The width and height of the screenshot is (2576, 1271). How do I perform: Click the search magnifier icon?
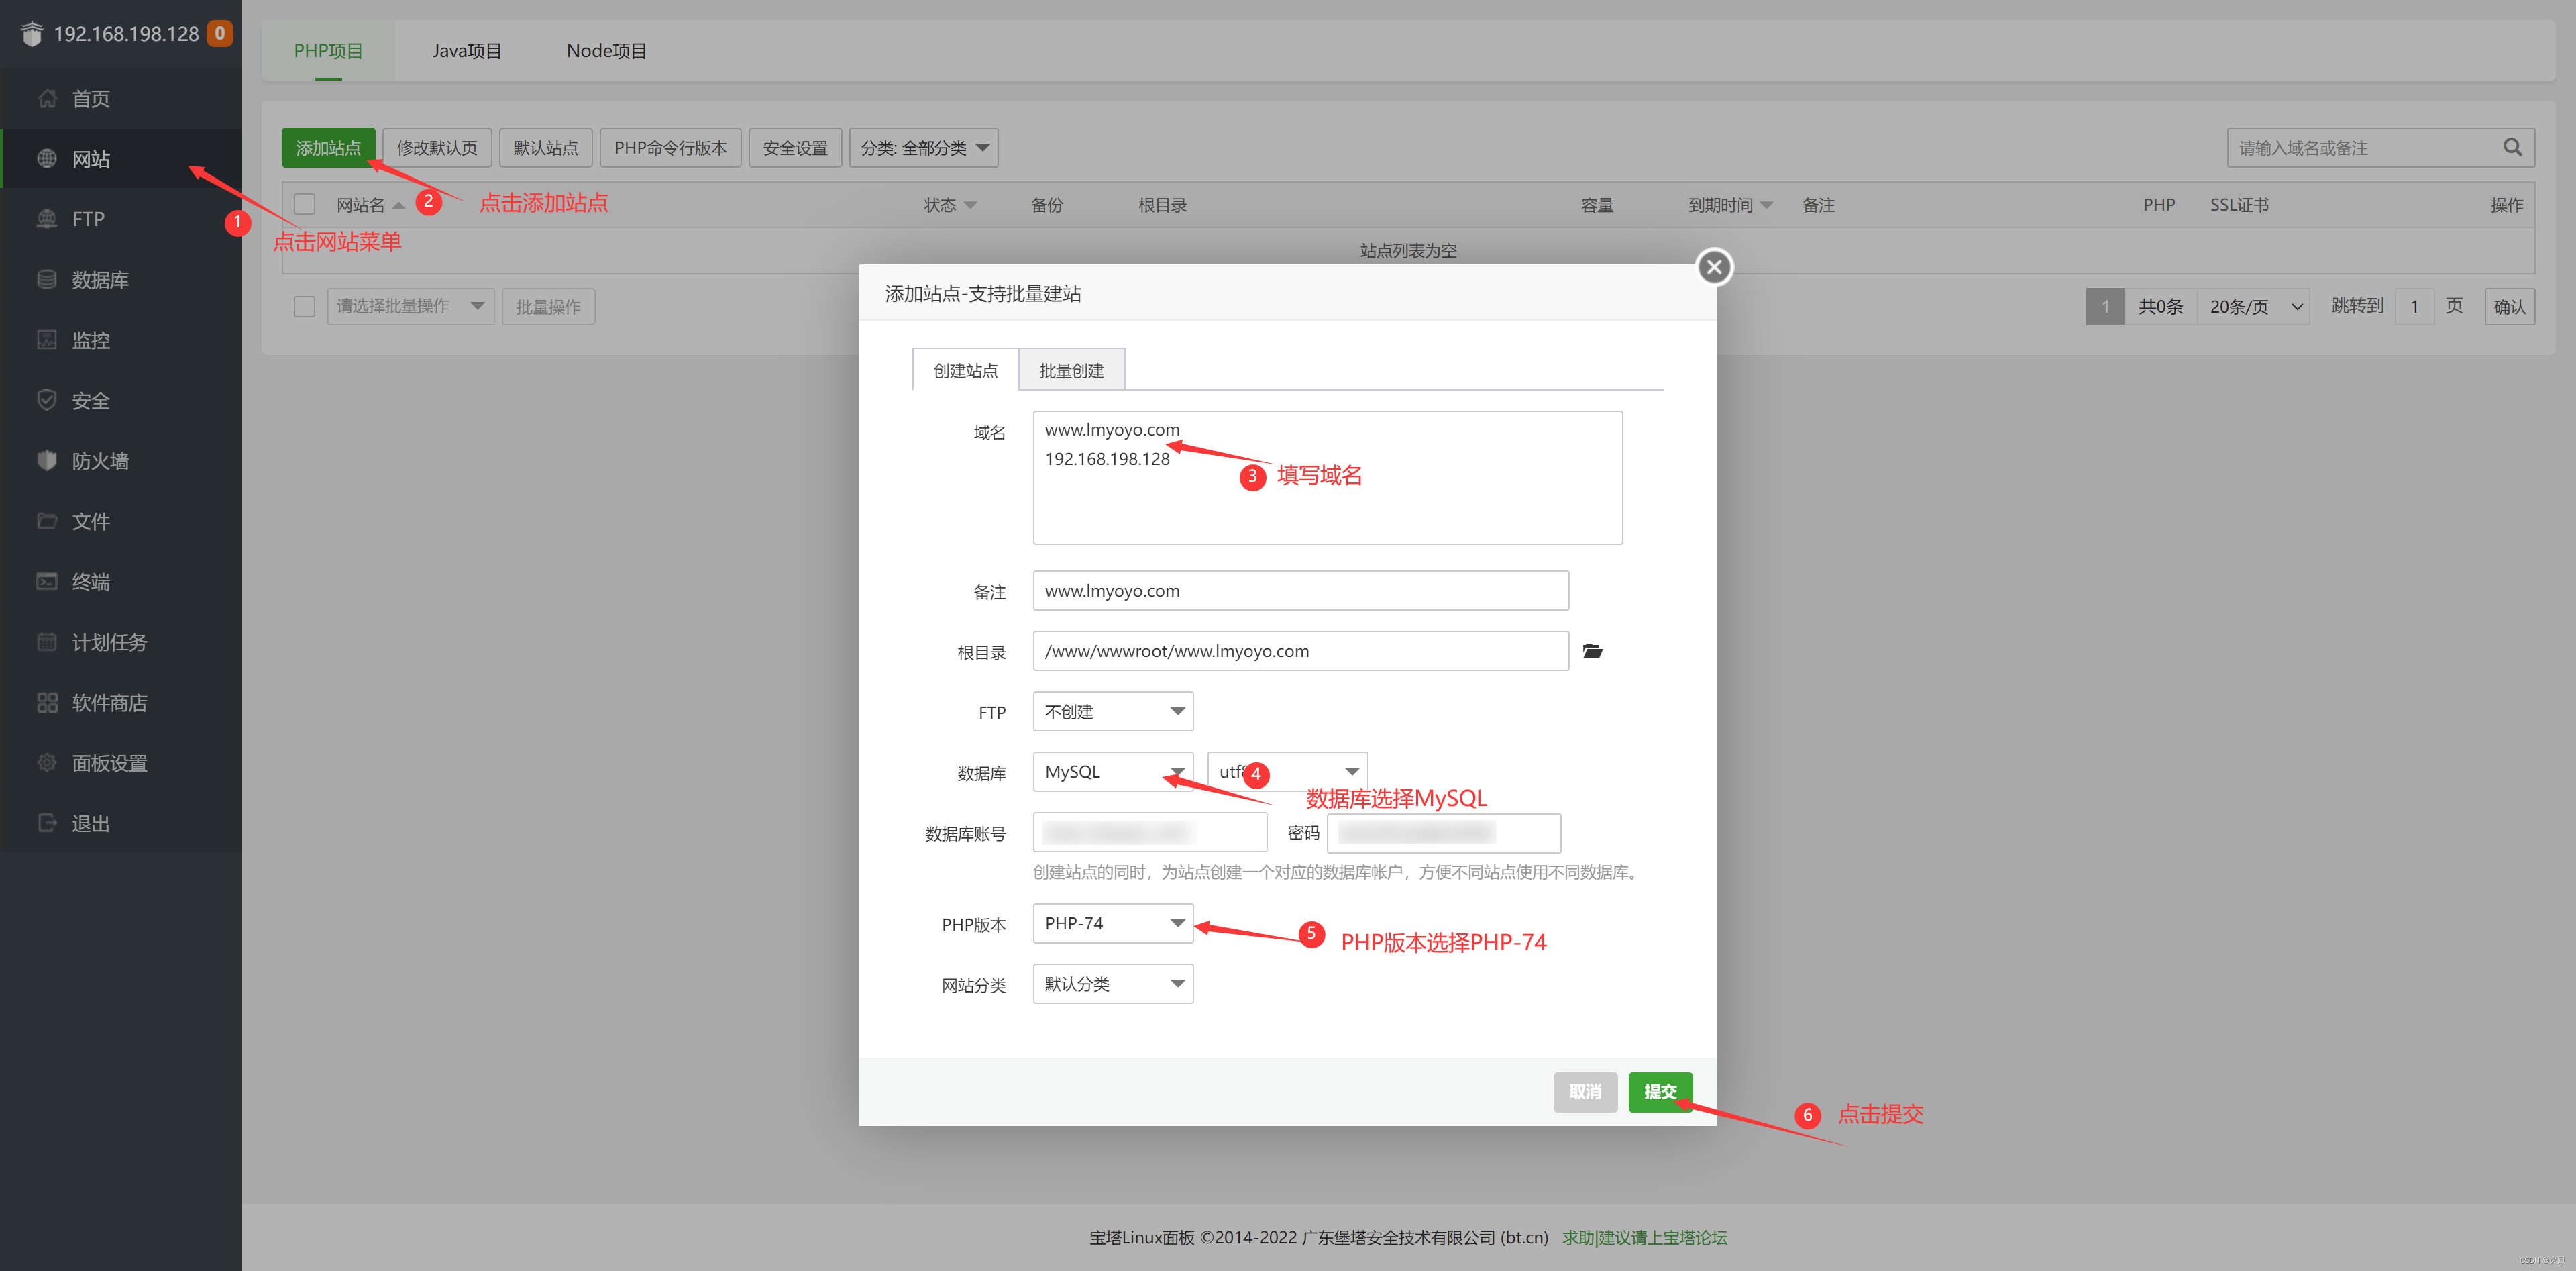pyautogui.click(x=2512, y=147)
